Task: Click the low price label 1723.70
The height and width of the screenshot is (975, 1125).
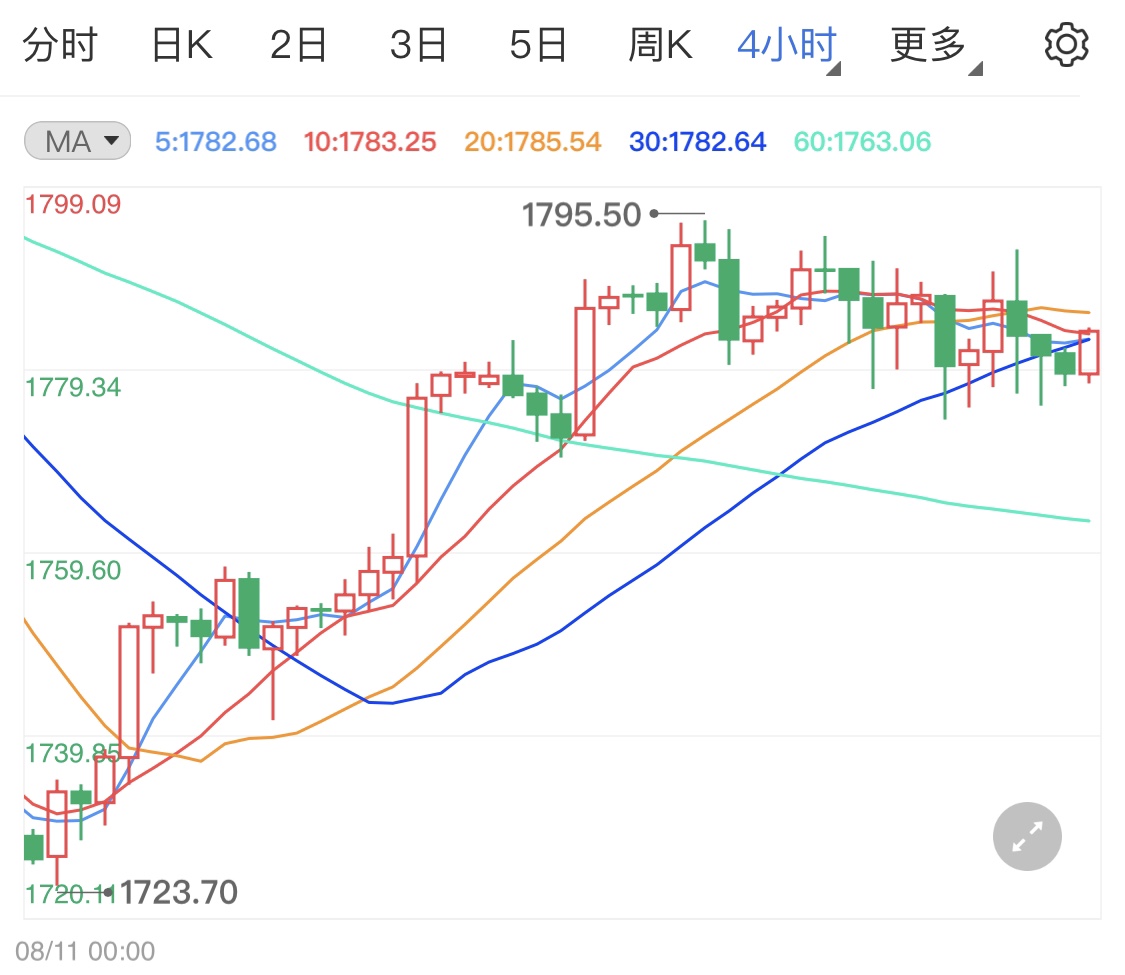Action: pos(179,892)
